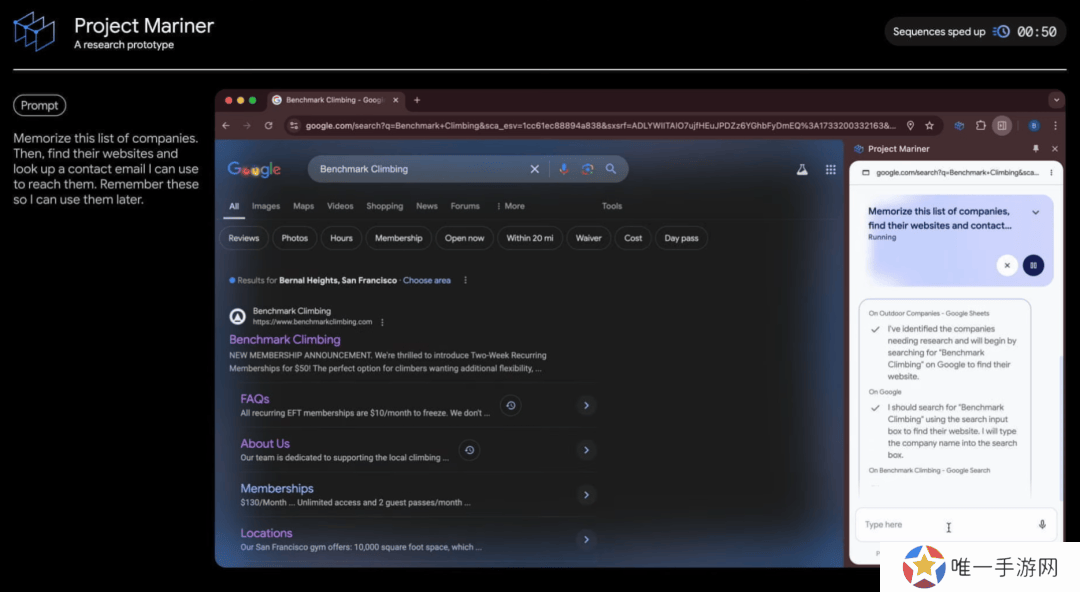This screenshot has width=1080, height=592.
Task: Expand the FAQs row chevron
Action: 586,405
